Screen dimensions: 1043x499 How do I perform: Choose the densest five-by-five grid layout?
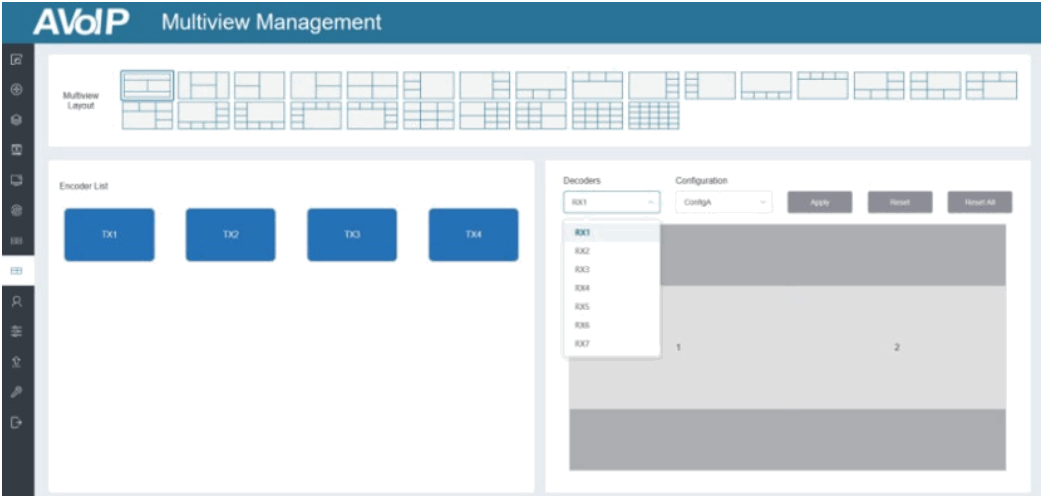(x=654, y=115)
